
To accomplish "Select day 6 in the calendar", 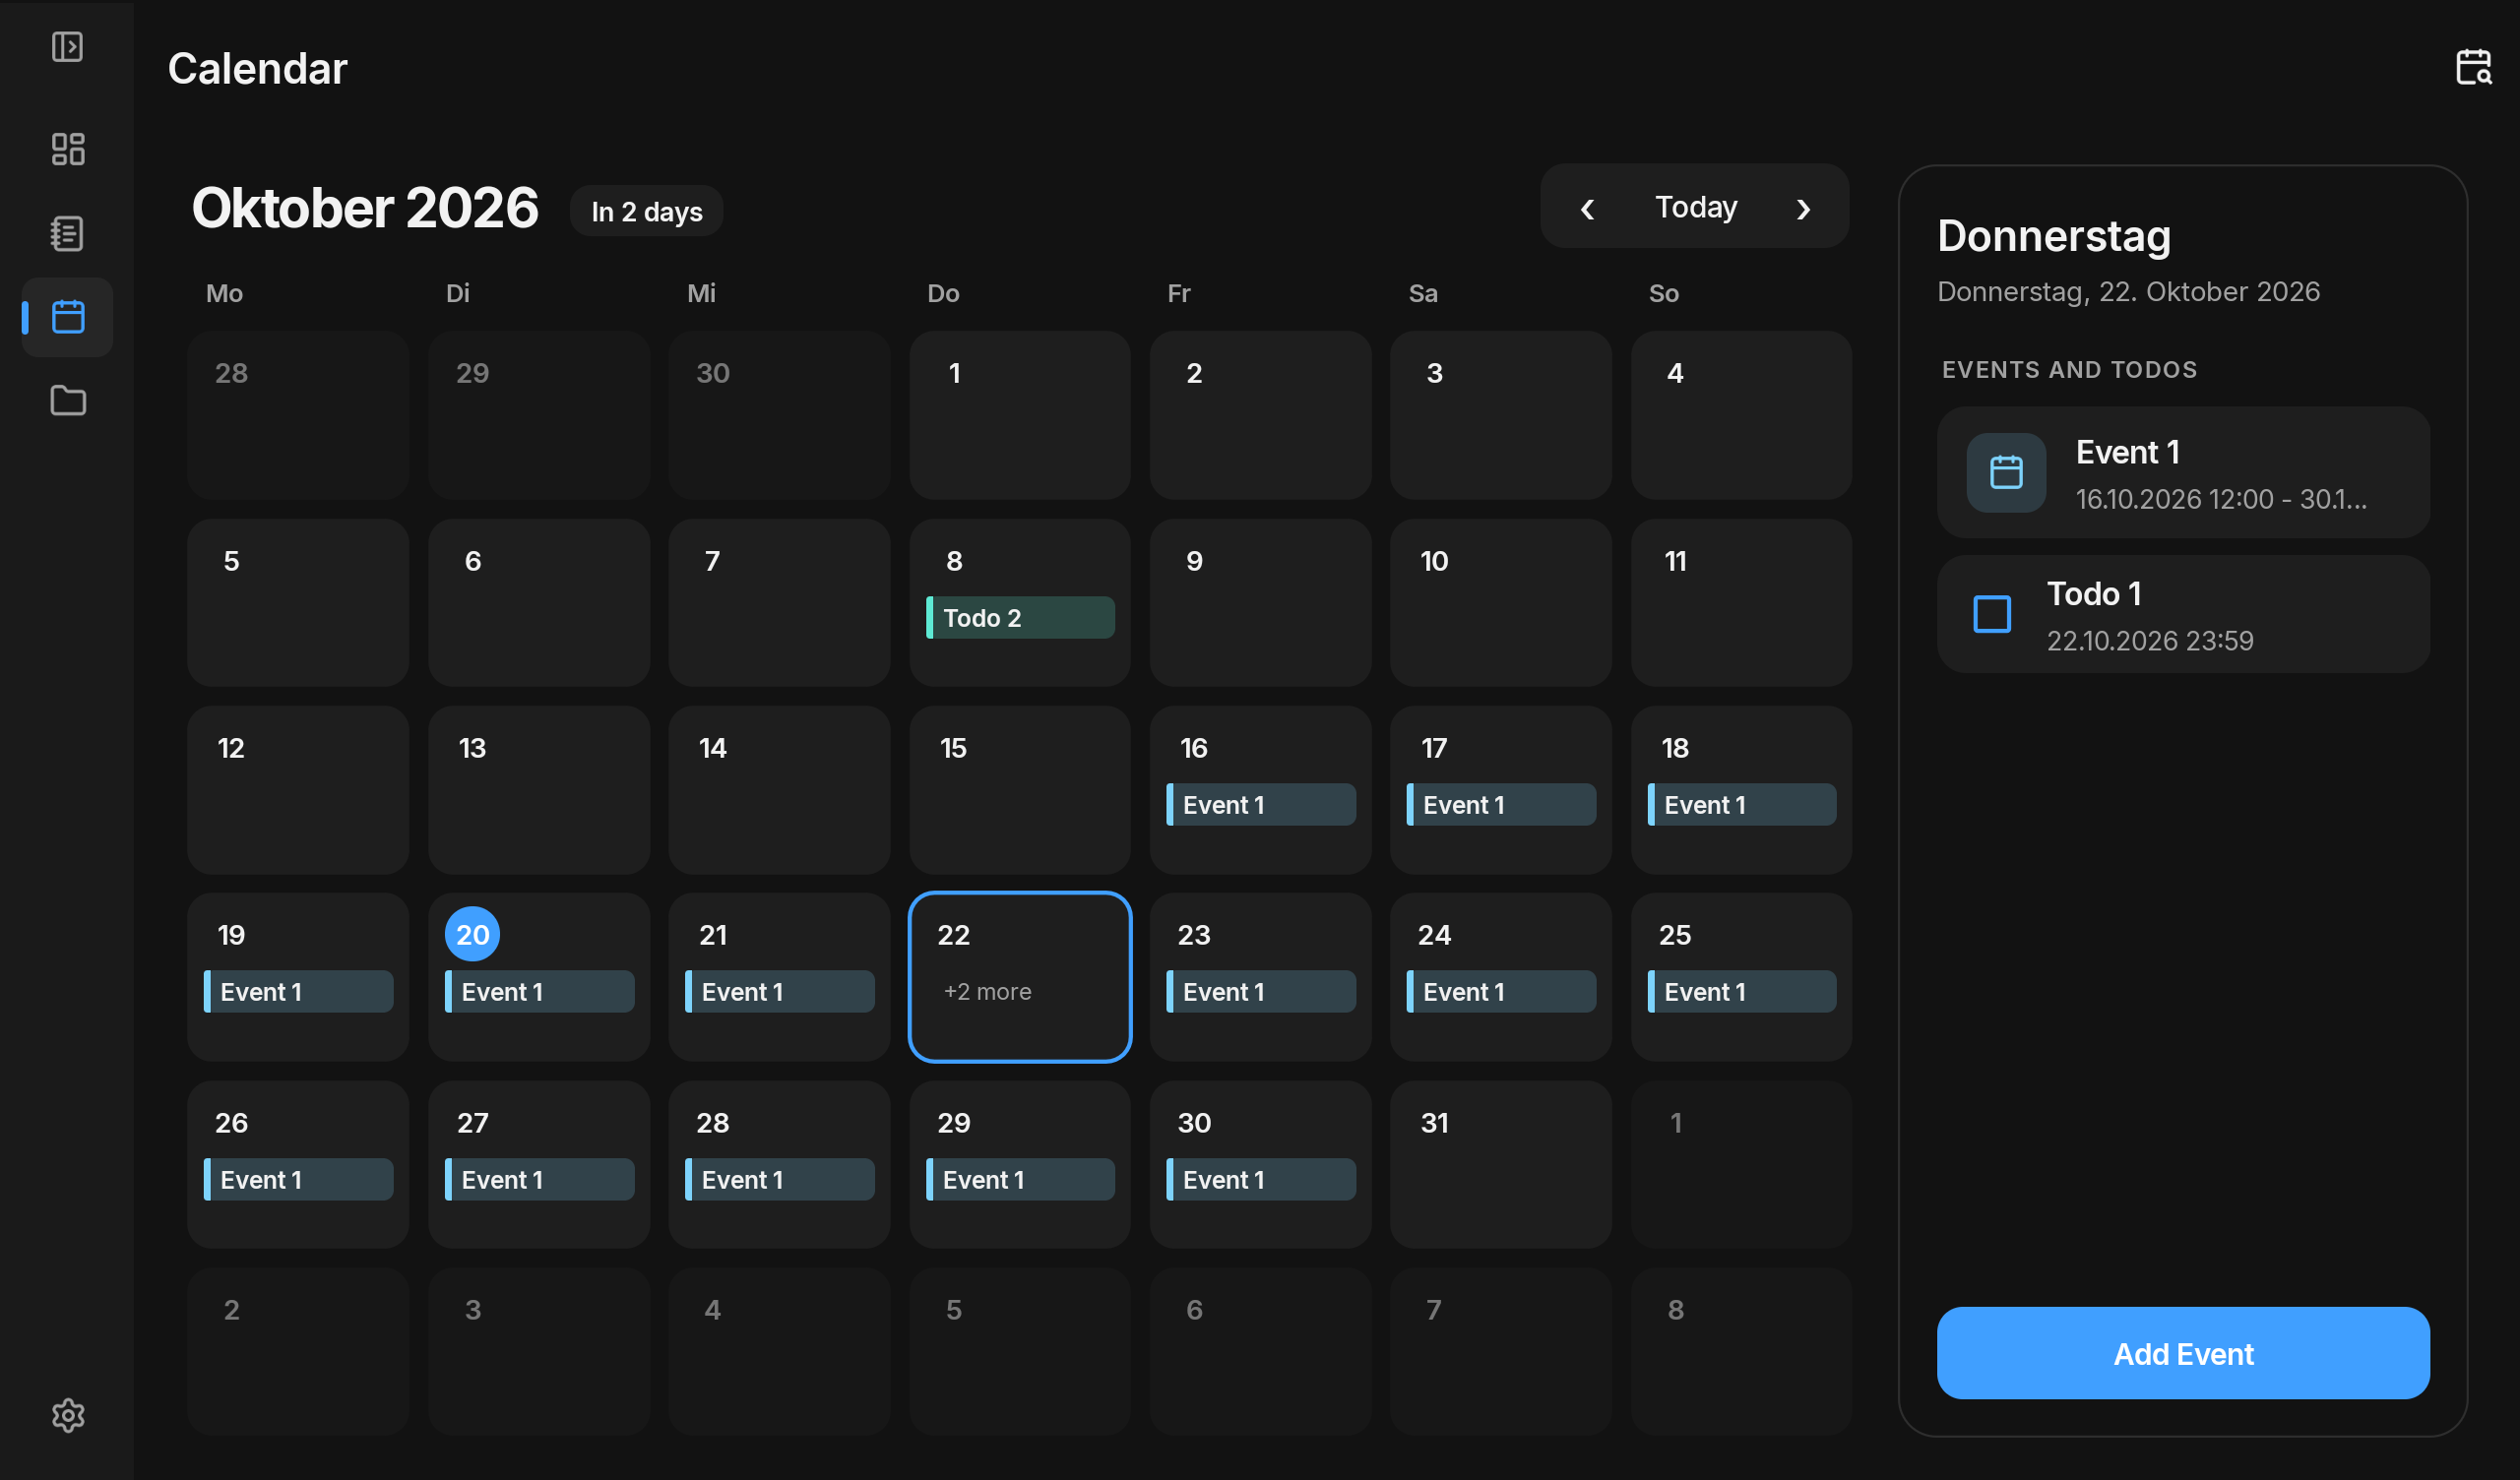I will (539, 602).
